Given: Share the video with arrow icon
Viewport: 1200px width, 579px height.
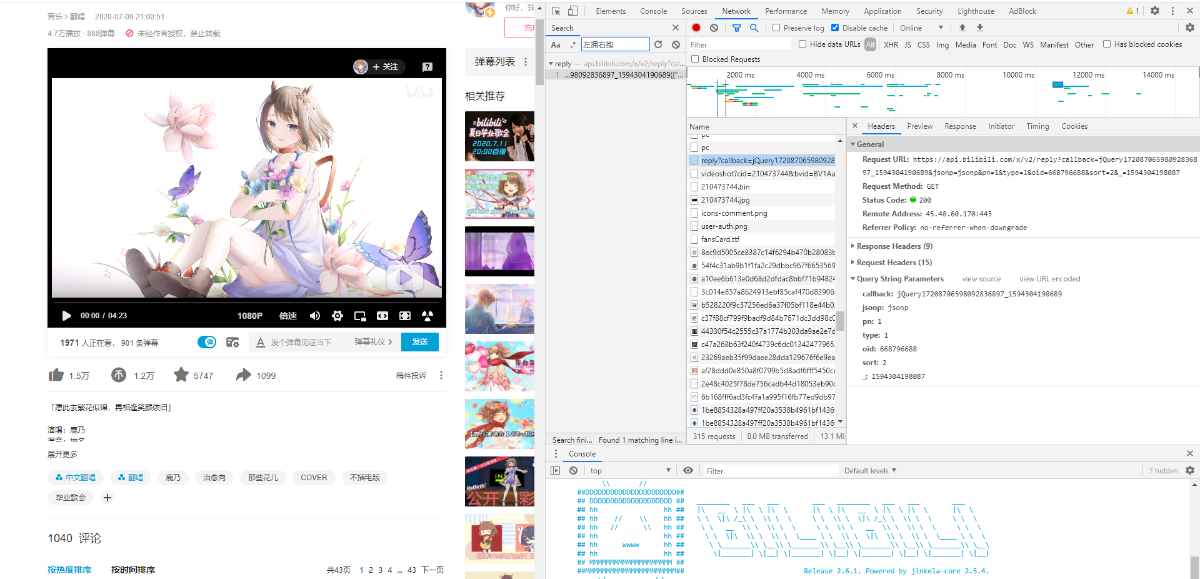Looking at the screenshot, I should (243, 375).
